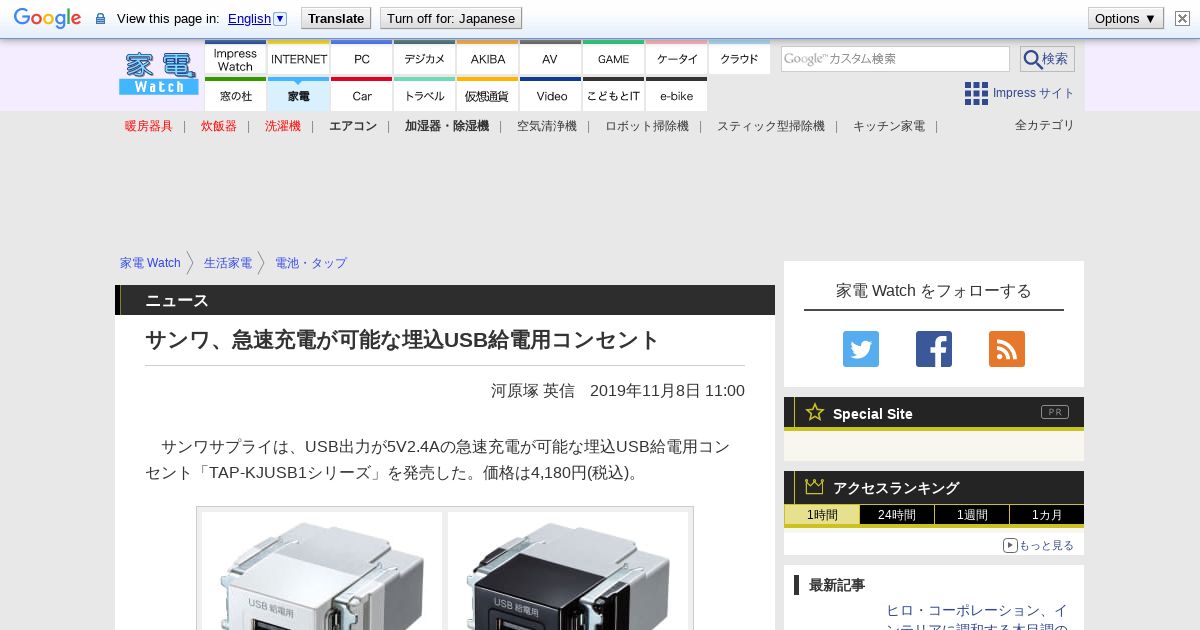The width and height of the screenshot is (1200, 630).
Task: Open the こどもとIT nav tab
Action: (614, 95)
